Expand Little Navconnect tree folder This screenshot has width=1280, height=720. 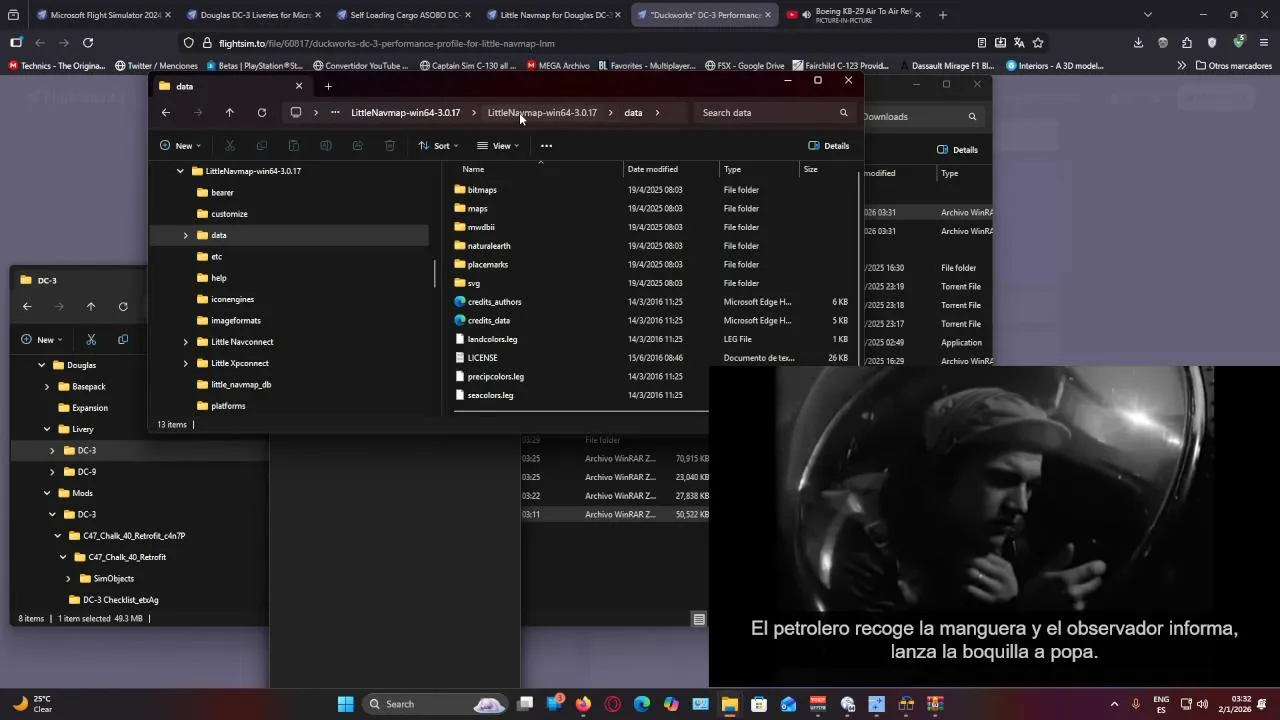tap(185, 342)
